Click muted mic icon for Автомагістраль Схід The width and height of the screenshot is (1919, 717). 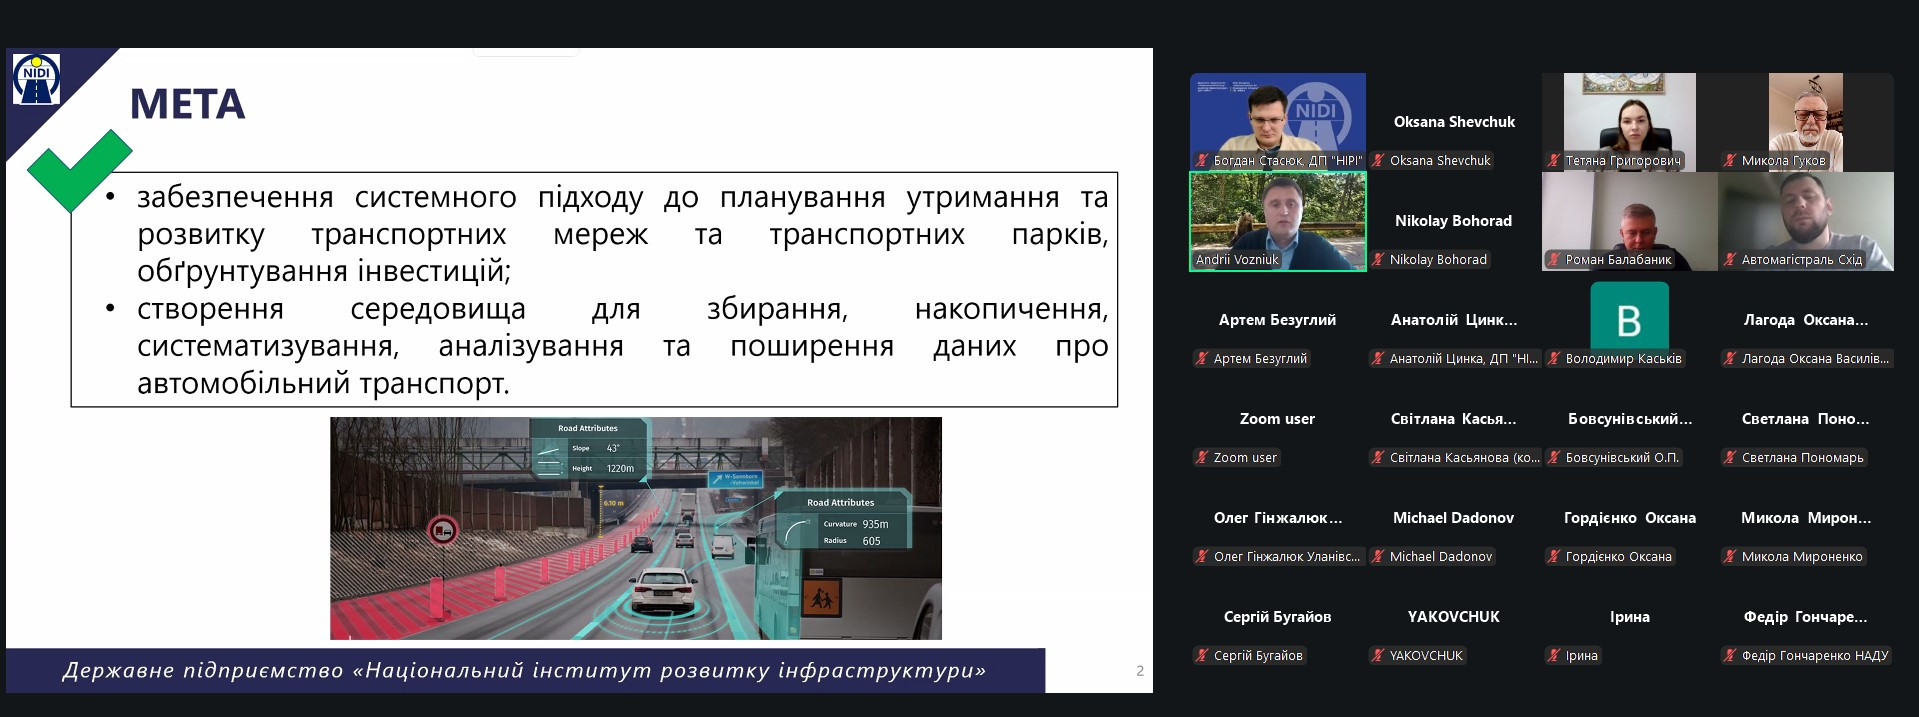tap(1730, 260)
